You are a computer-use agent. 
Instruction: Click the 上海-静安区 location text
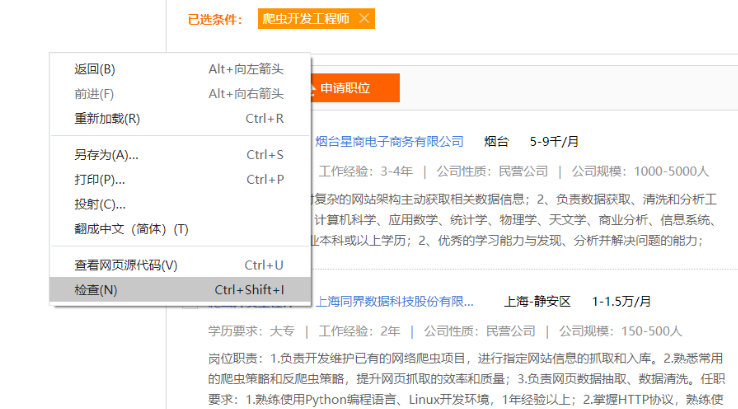pyautogui.click(x=537, y=301)
